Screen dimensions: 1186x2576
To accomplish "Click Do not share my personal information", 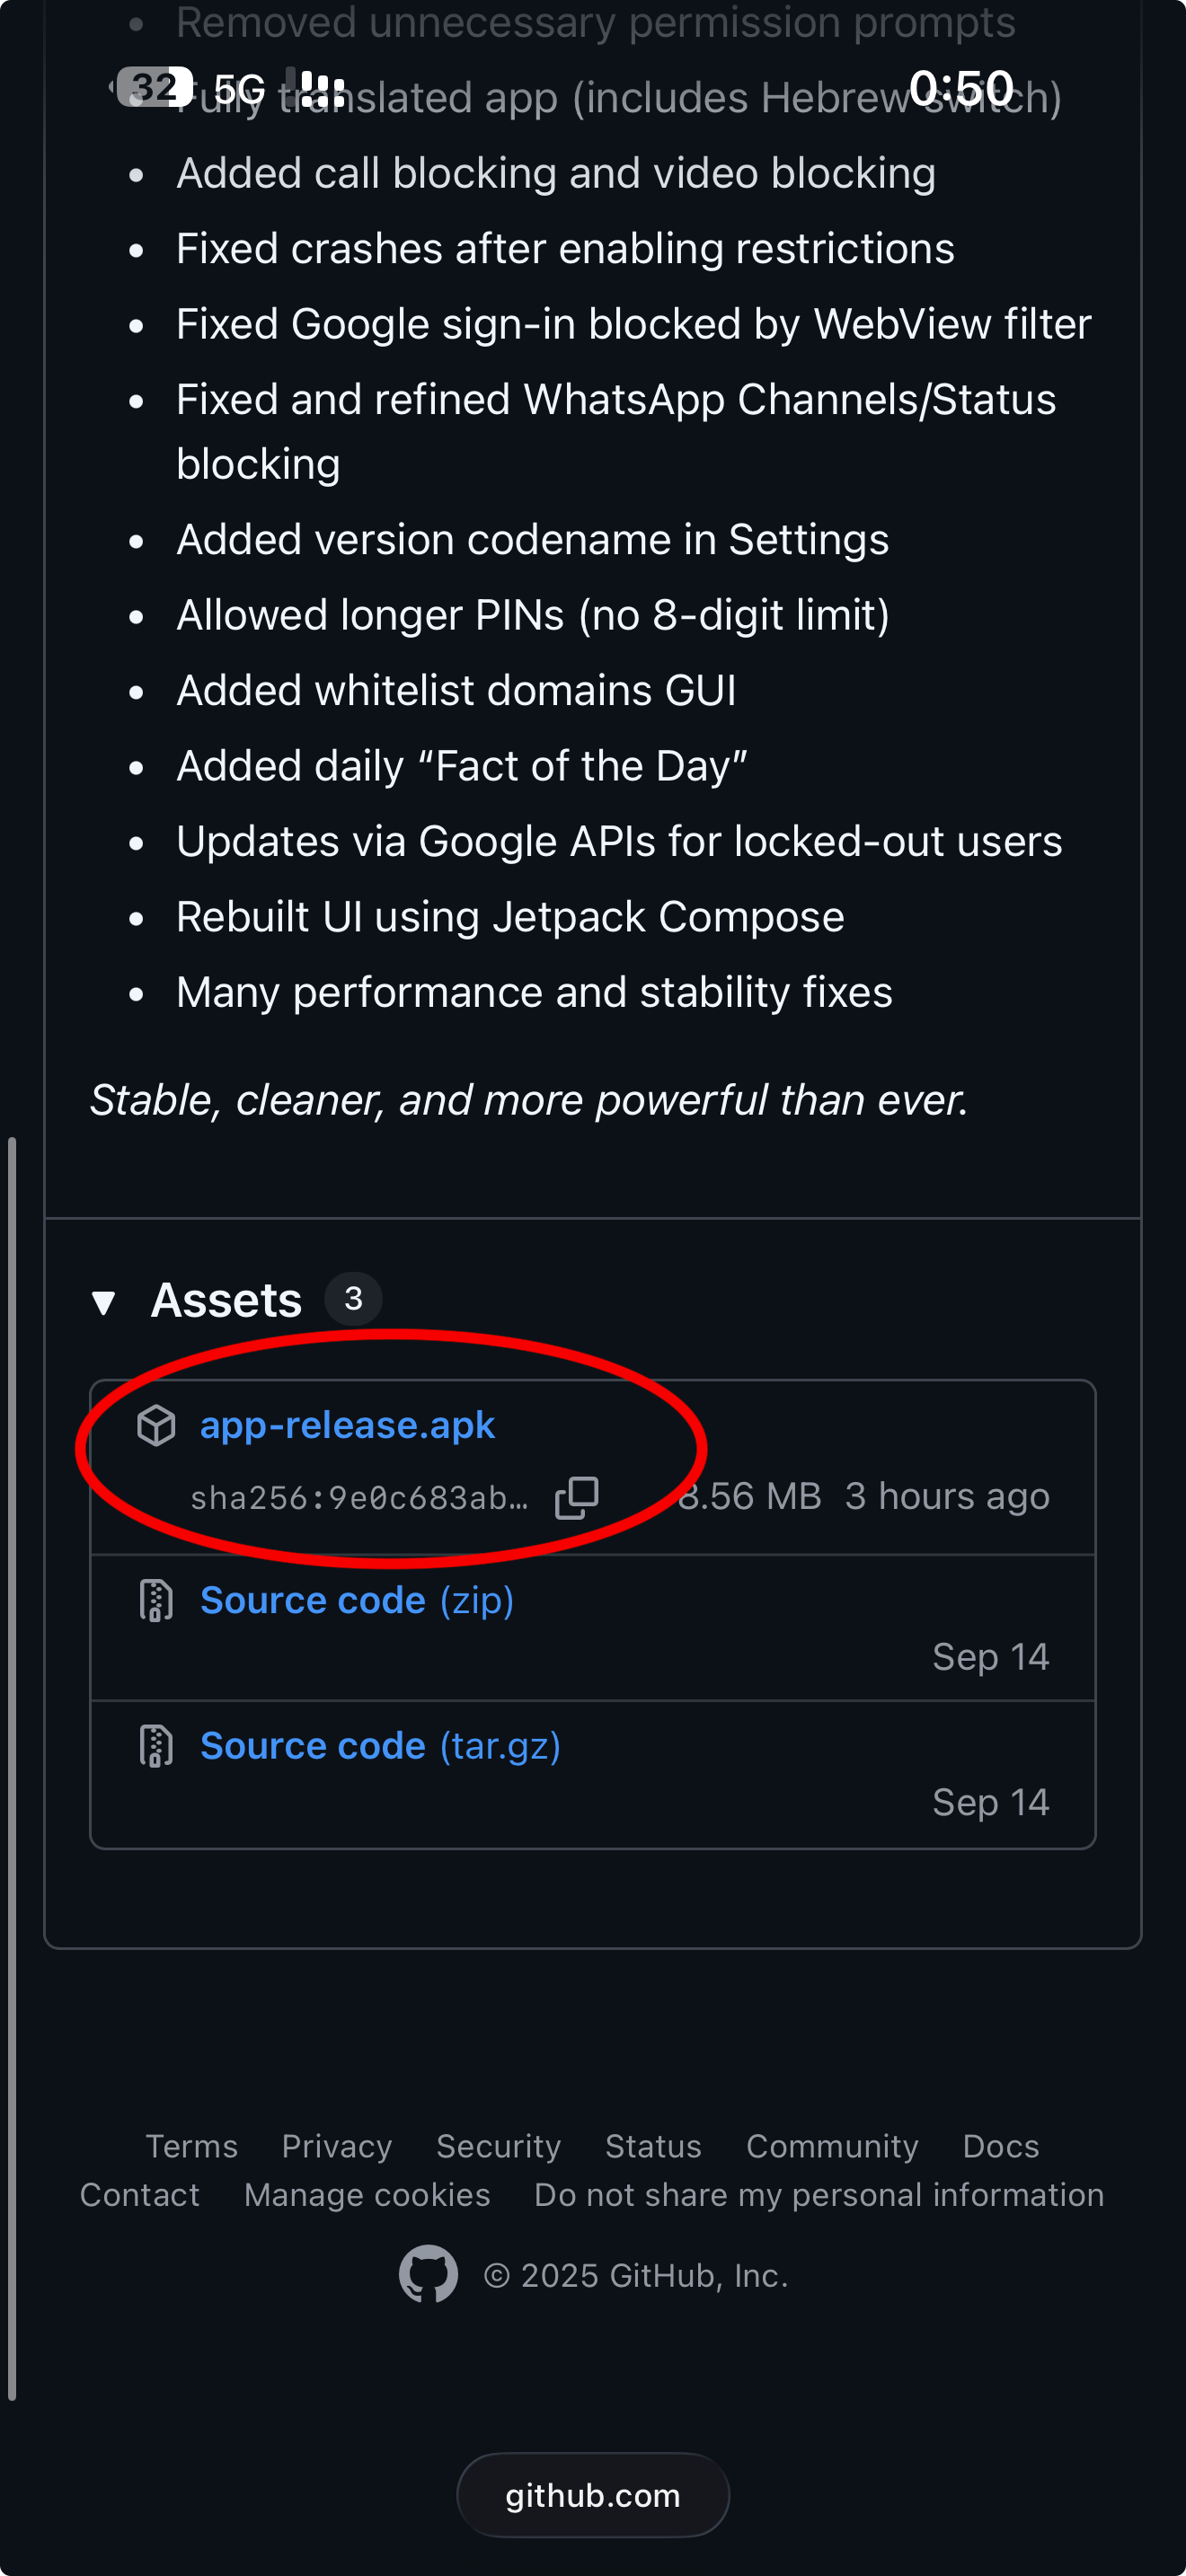I will point(819,2194).
